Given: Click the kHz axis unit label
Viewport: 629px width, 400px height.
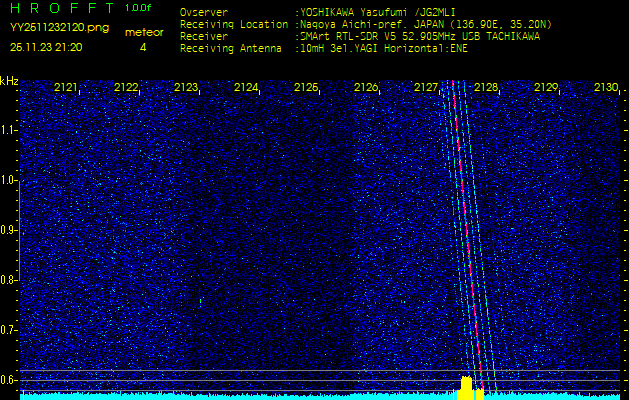Looking at the screenshot, I should tap(9, 81).
